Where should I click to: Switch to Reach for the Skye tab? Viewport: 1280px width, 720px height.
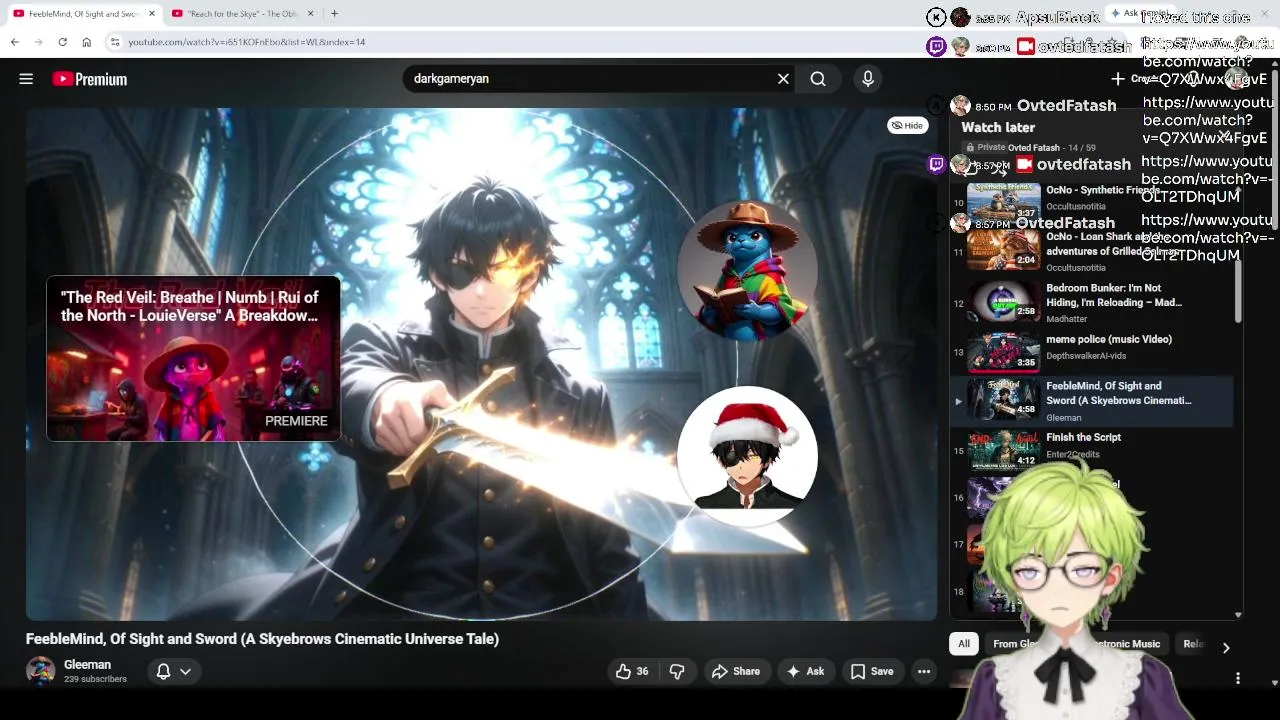[x=242, y=14]
